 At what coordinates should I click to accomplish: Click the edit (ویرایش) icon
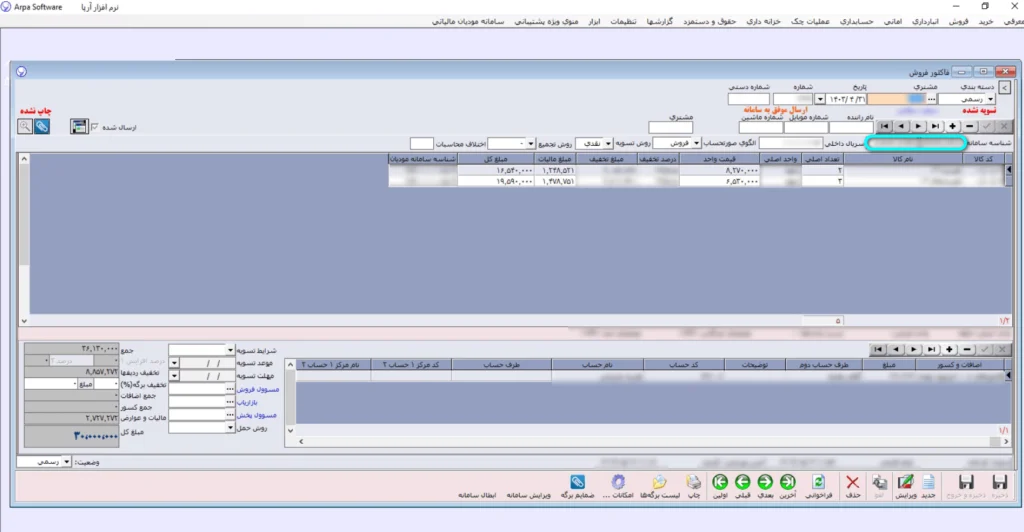coord(906,483)
